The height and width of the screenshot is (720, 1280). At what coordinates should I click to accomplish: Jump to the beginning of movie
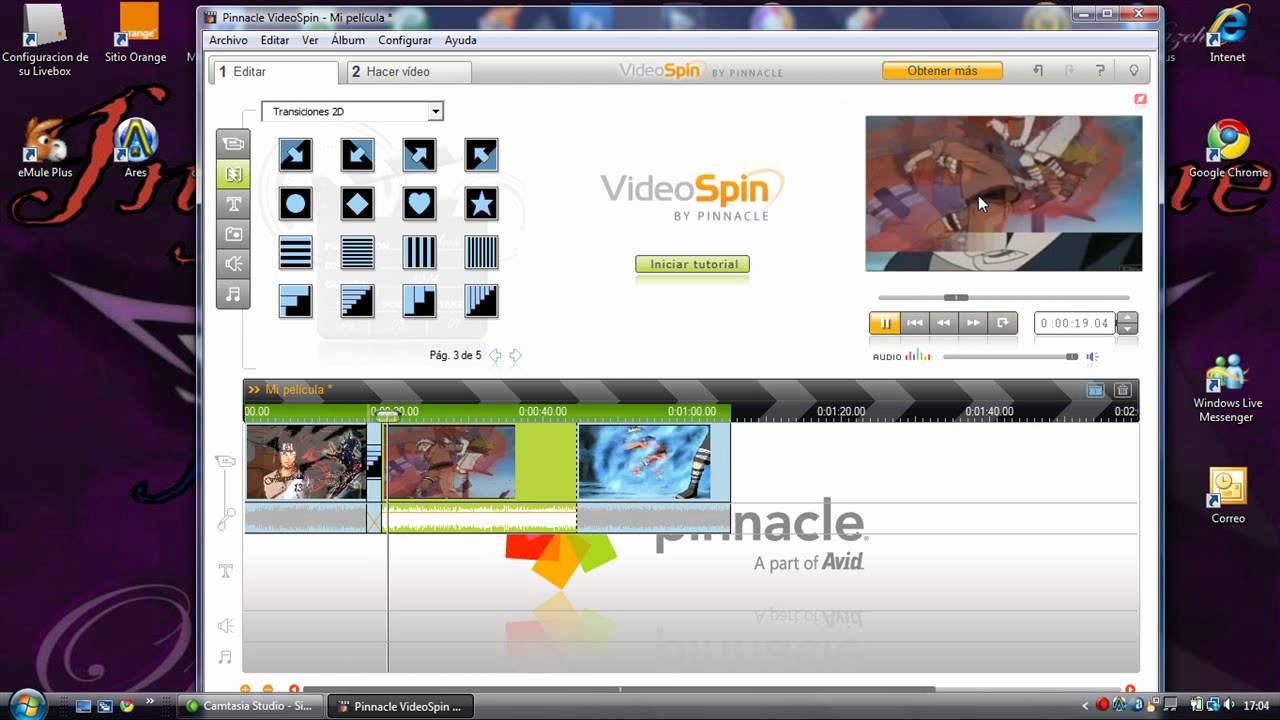pos(915,323)
